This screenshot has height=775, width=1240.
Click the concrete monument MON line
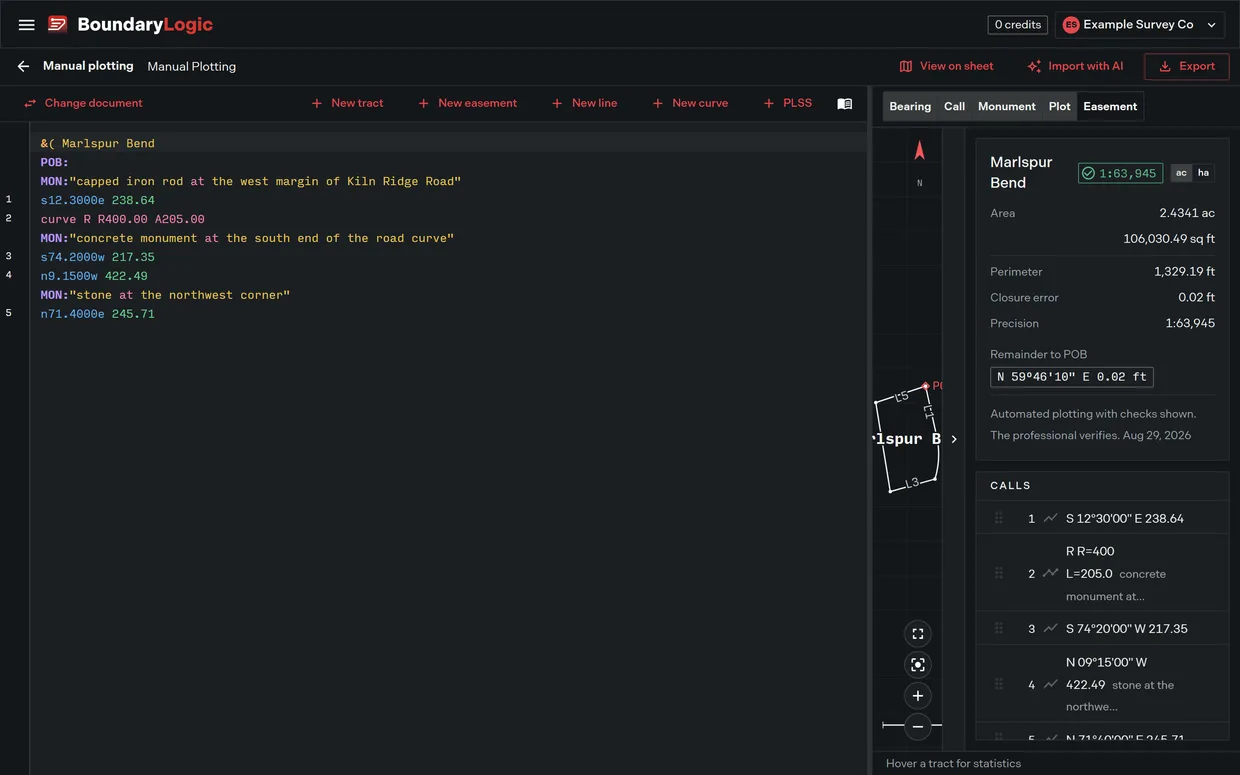[247, 238]
